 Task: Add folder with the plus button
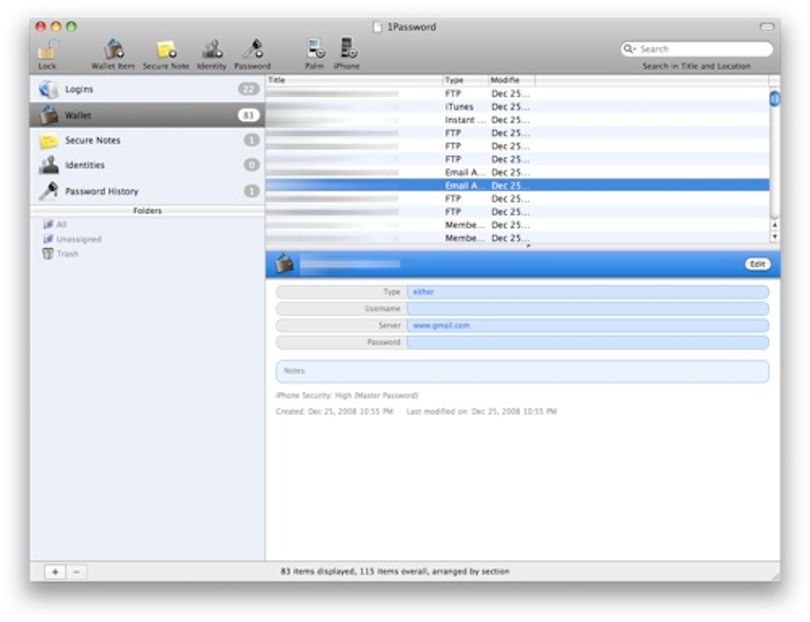click(55, 572)
